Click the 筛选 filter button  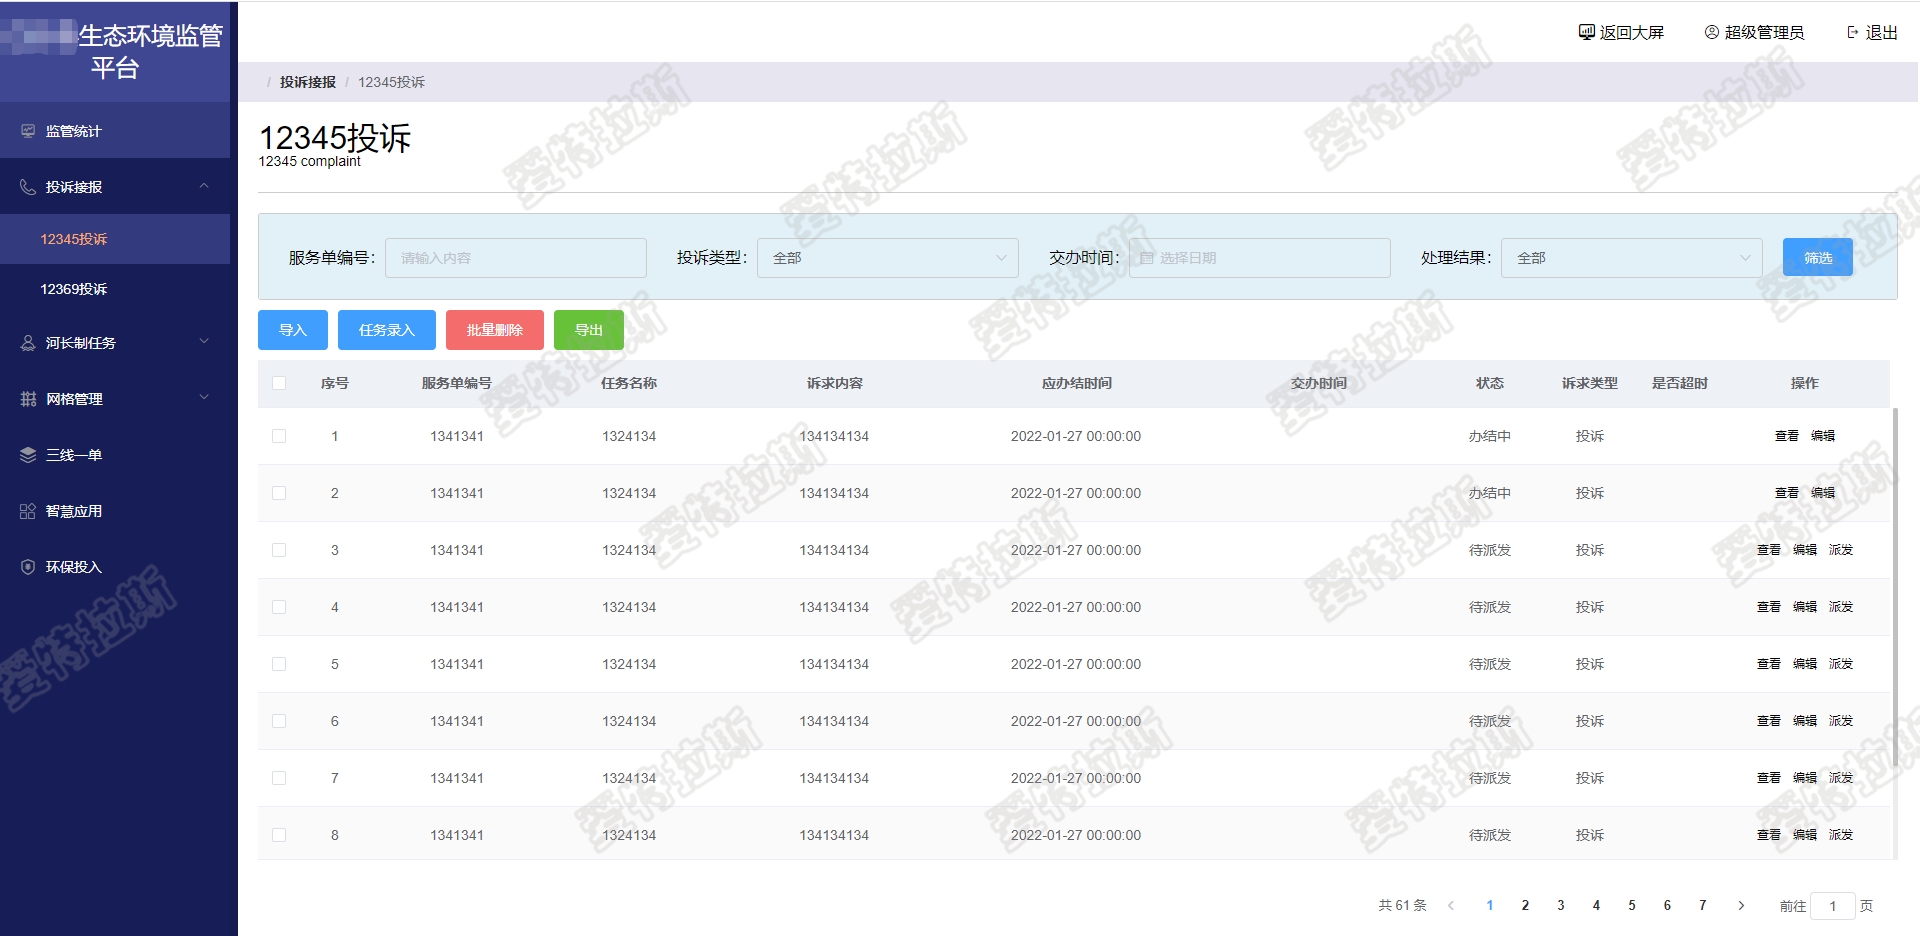click(x=1817, y=257)
